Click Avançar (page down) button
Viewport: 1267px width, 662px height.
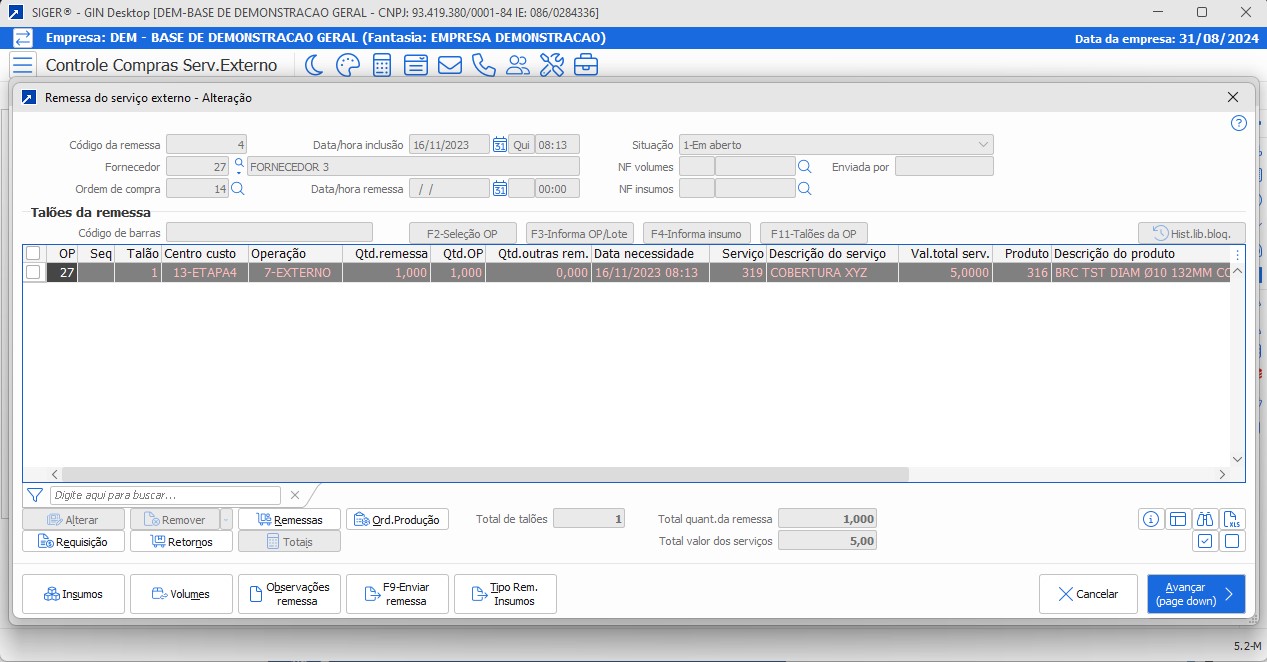pos(1196,594)
